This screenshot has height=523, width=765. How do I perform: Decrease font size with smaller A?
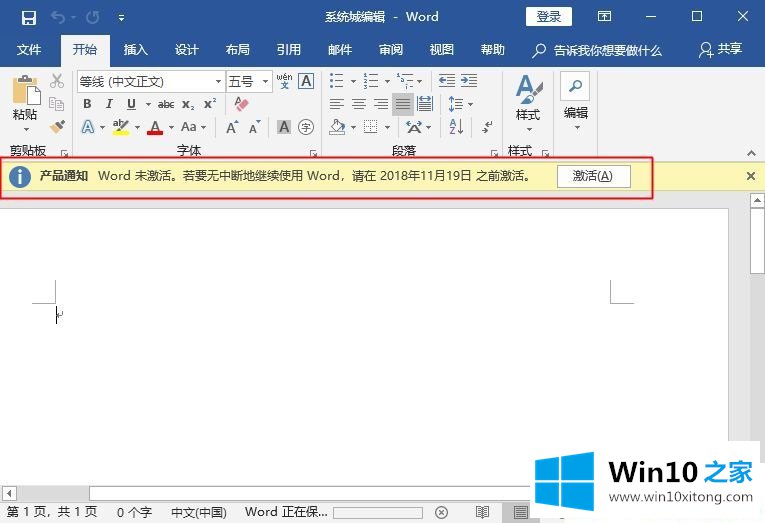(254, 127)
